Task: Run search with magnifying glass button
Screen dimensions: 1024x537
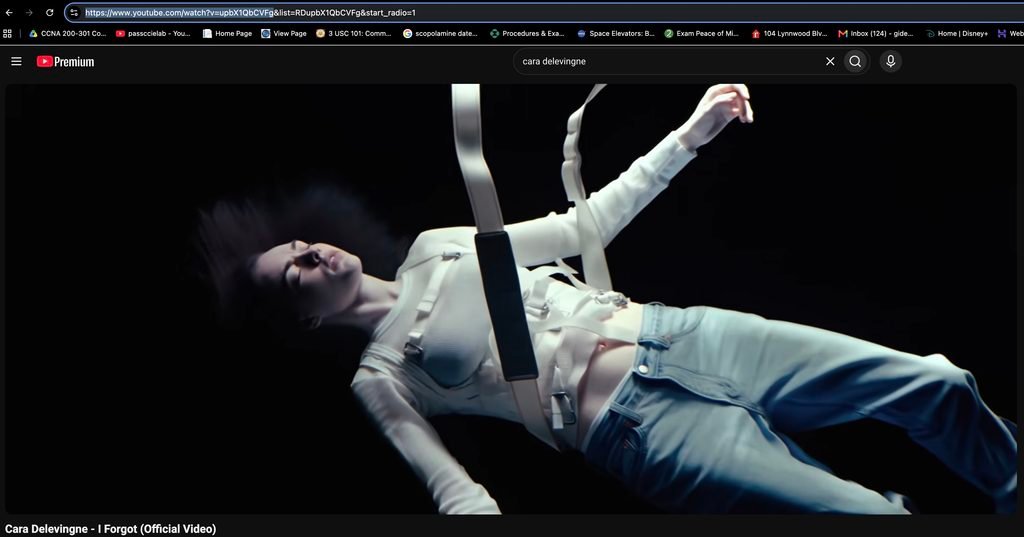Action: 855,61
